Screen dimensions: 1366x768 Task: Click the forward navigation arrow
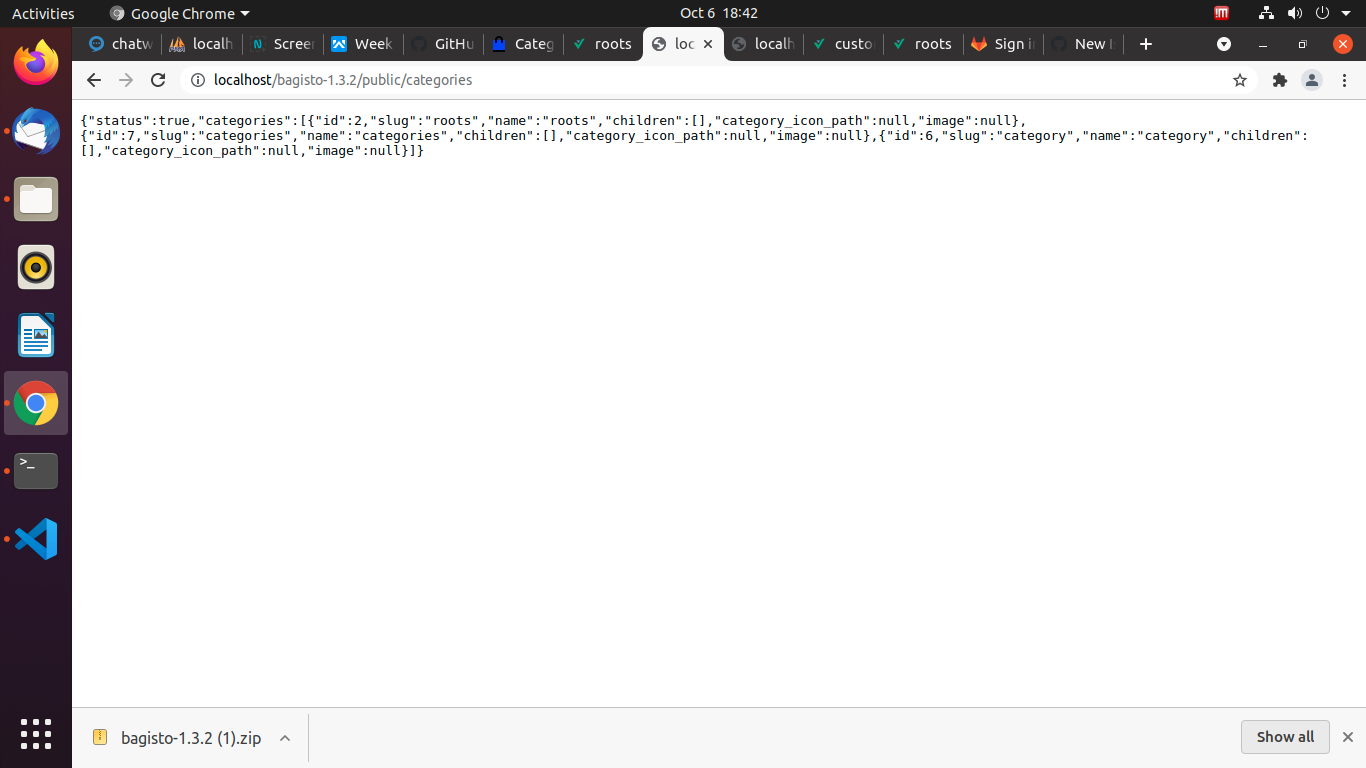click(126, 80)
